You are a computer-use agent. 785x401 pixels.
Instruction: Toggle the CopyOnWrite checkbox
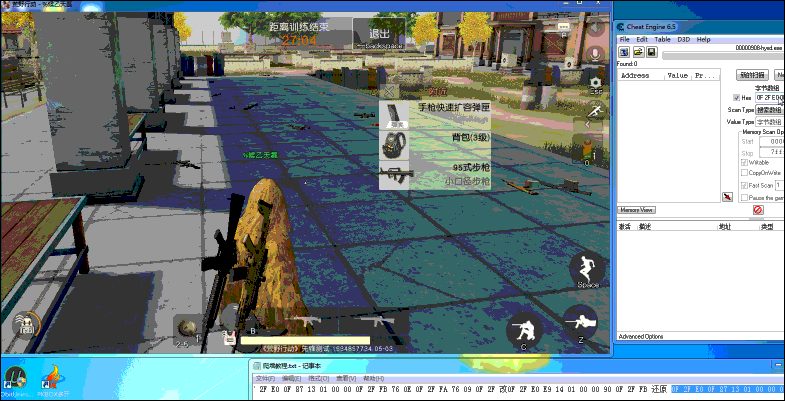(x=744, y=173)
